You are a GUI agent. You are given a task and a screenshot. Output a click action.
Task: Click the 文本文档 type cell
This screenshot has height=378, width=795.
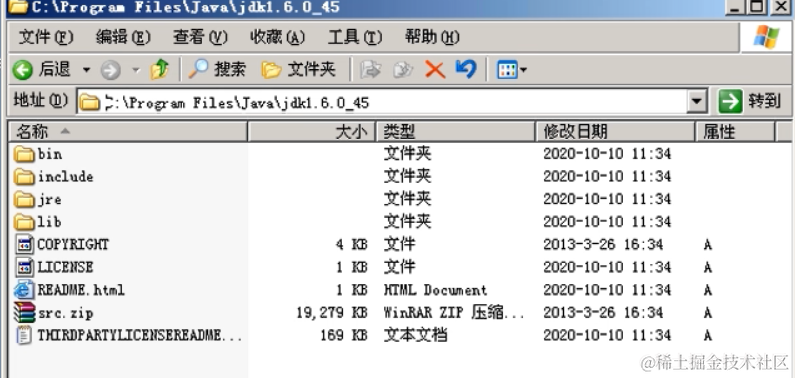(415, 335)
